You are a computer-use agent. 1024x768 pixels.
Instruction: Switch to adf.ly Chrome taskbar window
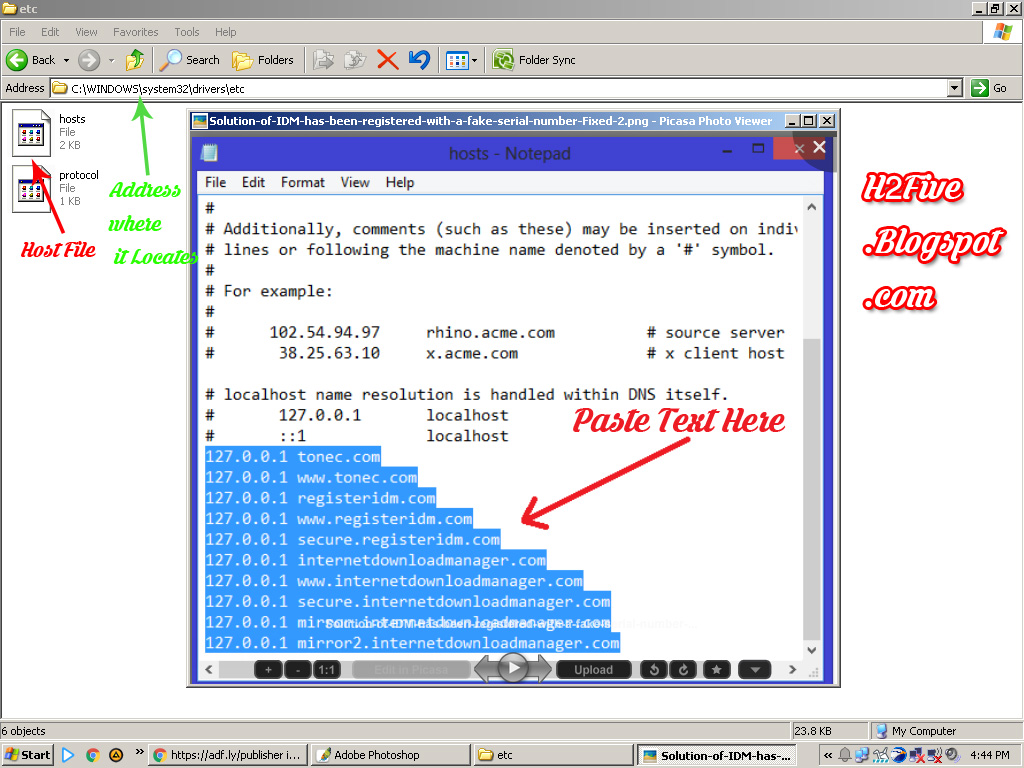(x=228, y=755)
